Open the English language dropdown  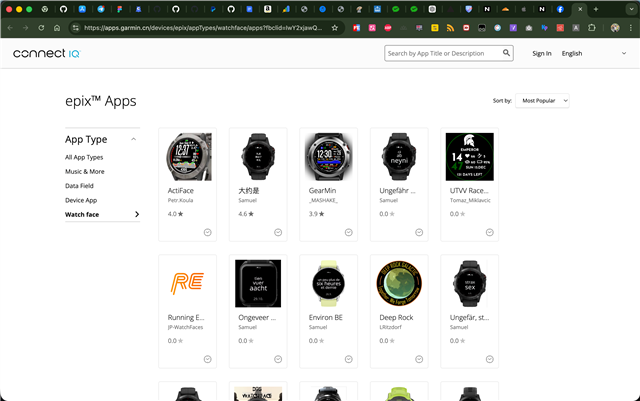(x=592, y=53)
